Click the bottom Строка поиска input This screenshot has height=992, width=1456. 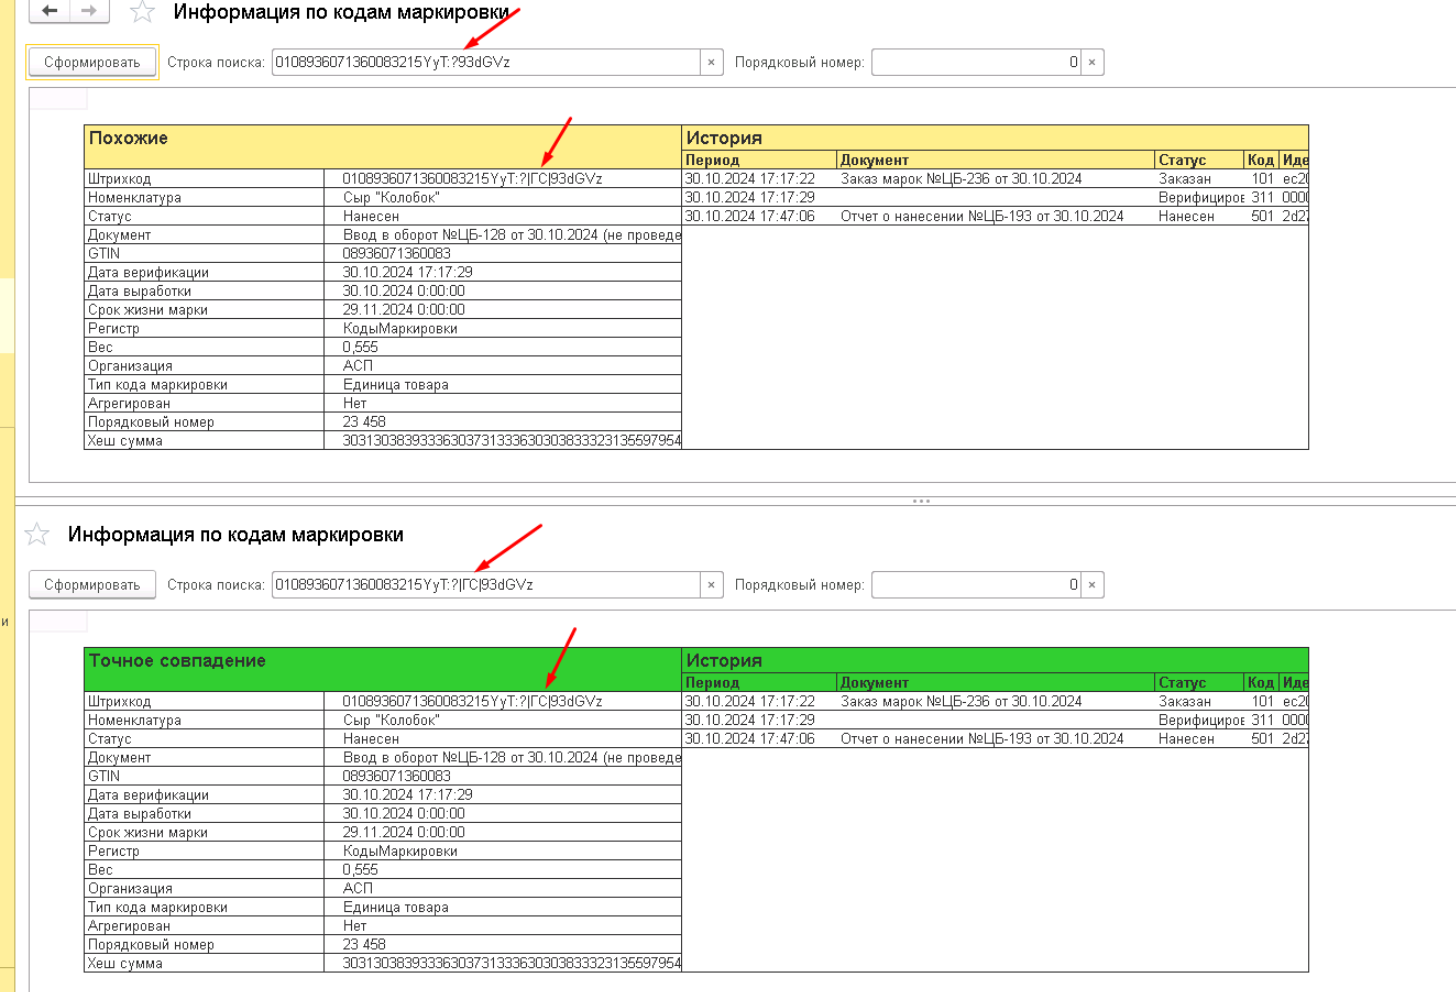point(486,585)
